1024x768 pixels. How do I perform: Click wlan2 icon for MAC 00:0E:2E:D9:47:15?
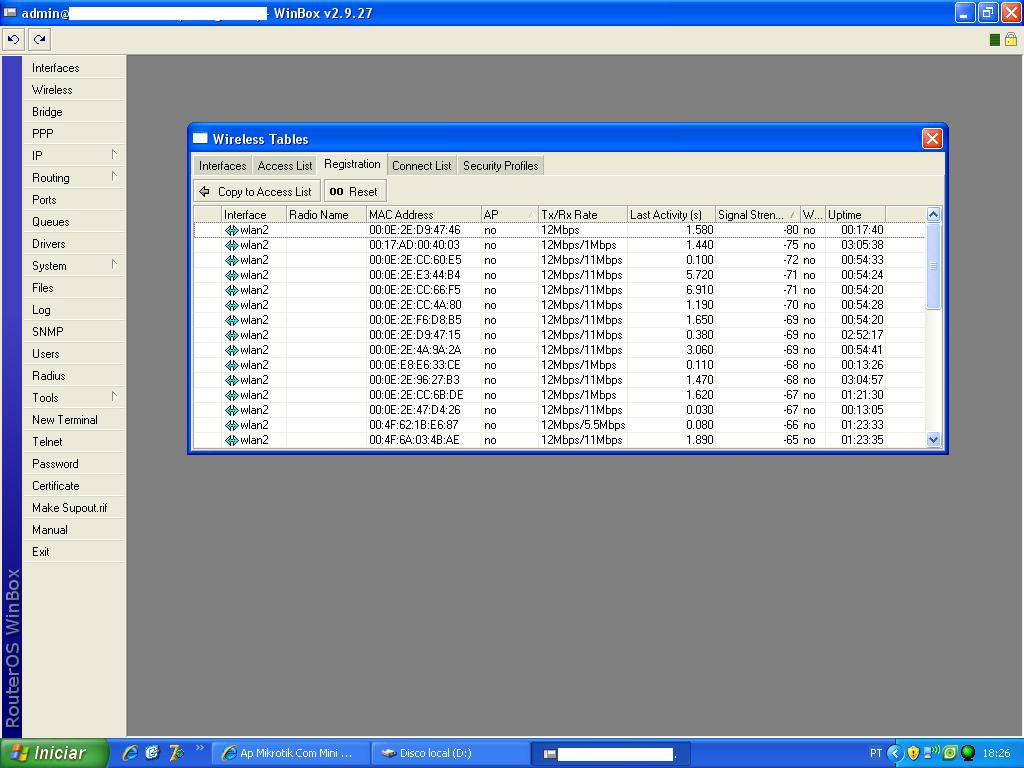click(231, 335)
